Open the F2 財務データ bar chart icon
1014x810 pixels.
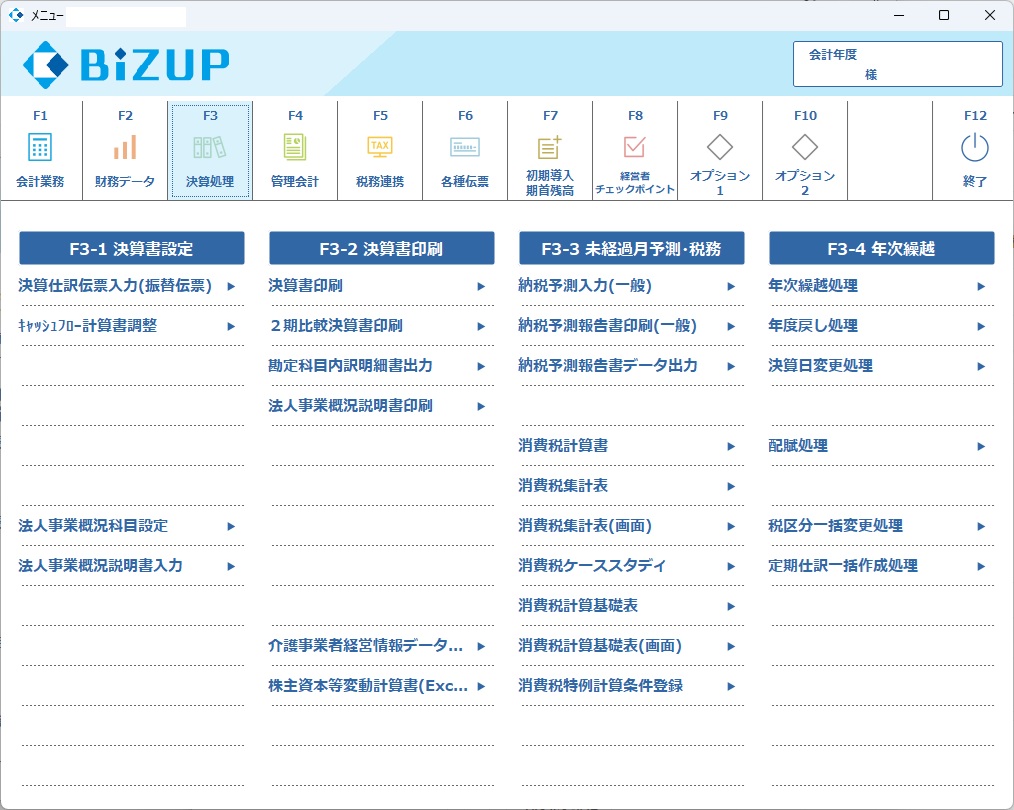(125, 147)
